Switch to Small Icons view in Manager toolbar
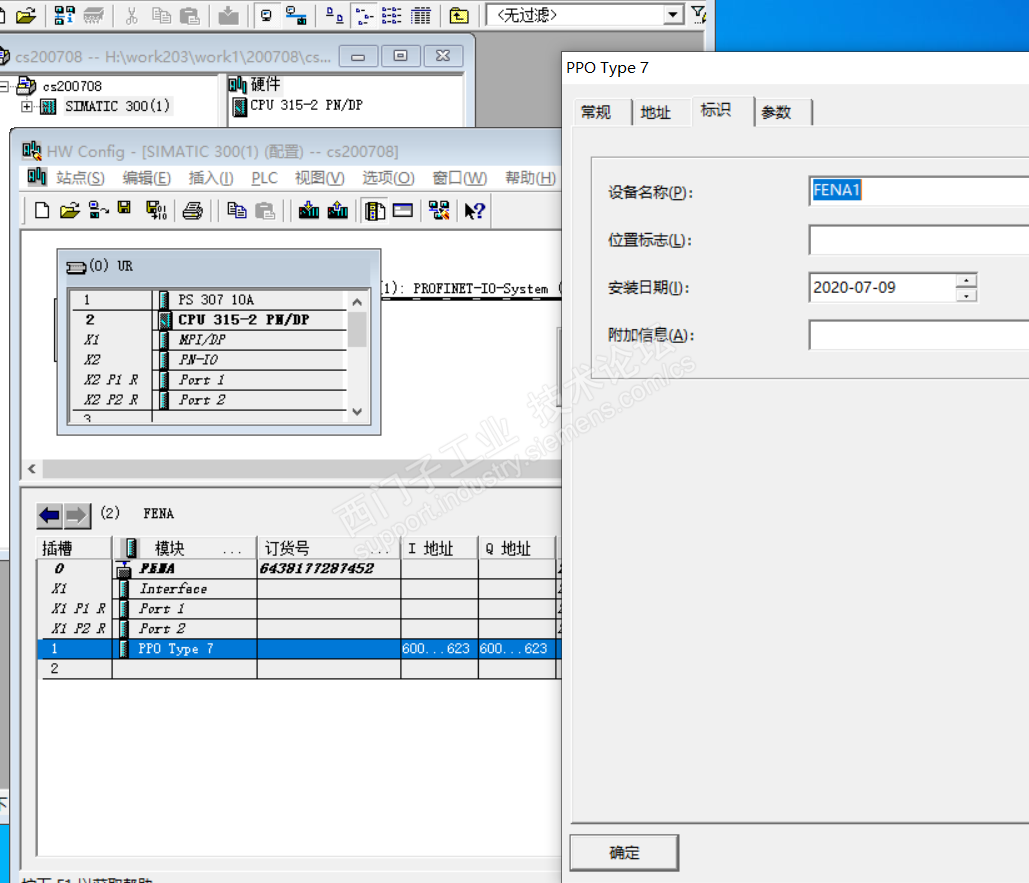Viewport: 1029px width, 883px height. pyautogui.click(x=364, y=15)
